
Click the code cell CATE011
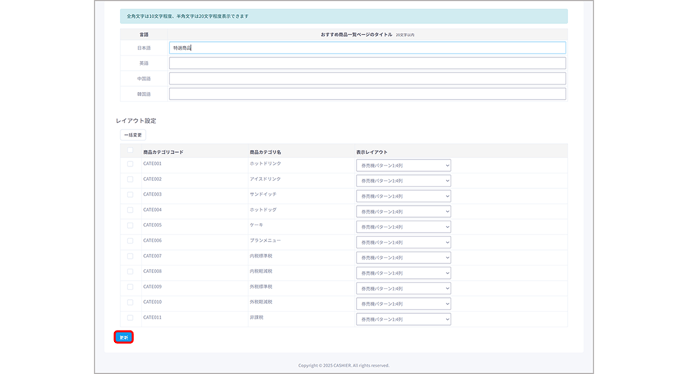coord(152,317)
